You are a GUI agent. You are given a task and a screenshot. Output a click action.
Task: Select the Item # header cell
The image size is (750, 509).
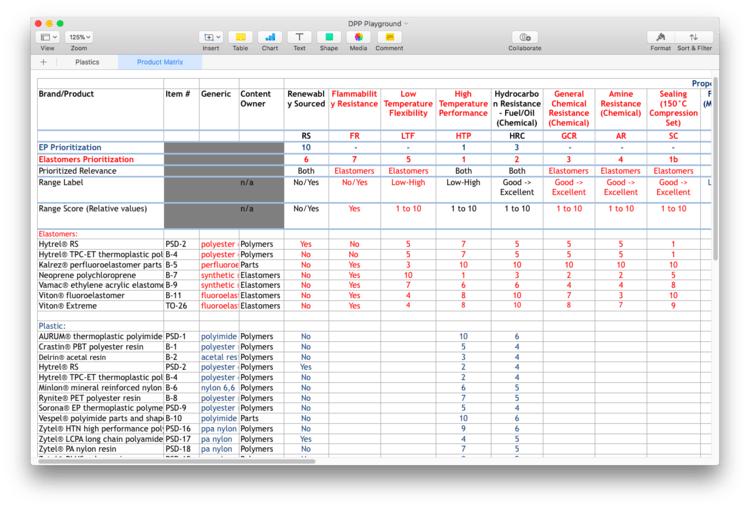(181, 109)
